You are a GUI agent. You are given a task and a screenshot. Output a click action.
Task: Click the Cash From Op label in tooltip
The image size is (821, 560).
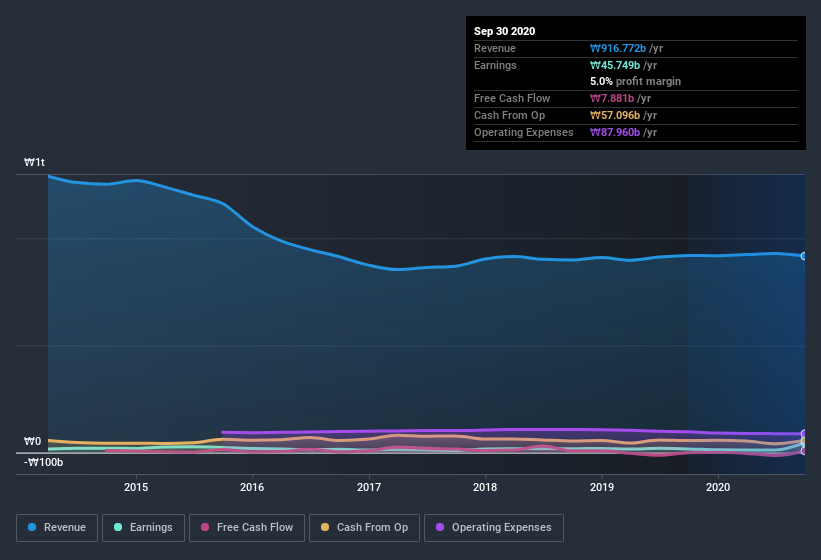509,115
